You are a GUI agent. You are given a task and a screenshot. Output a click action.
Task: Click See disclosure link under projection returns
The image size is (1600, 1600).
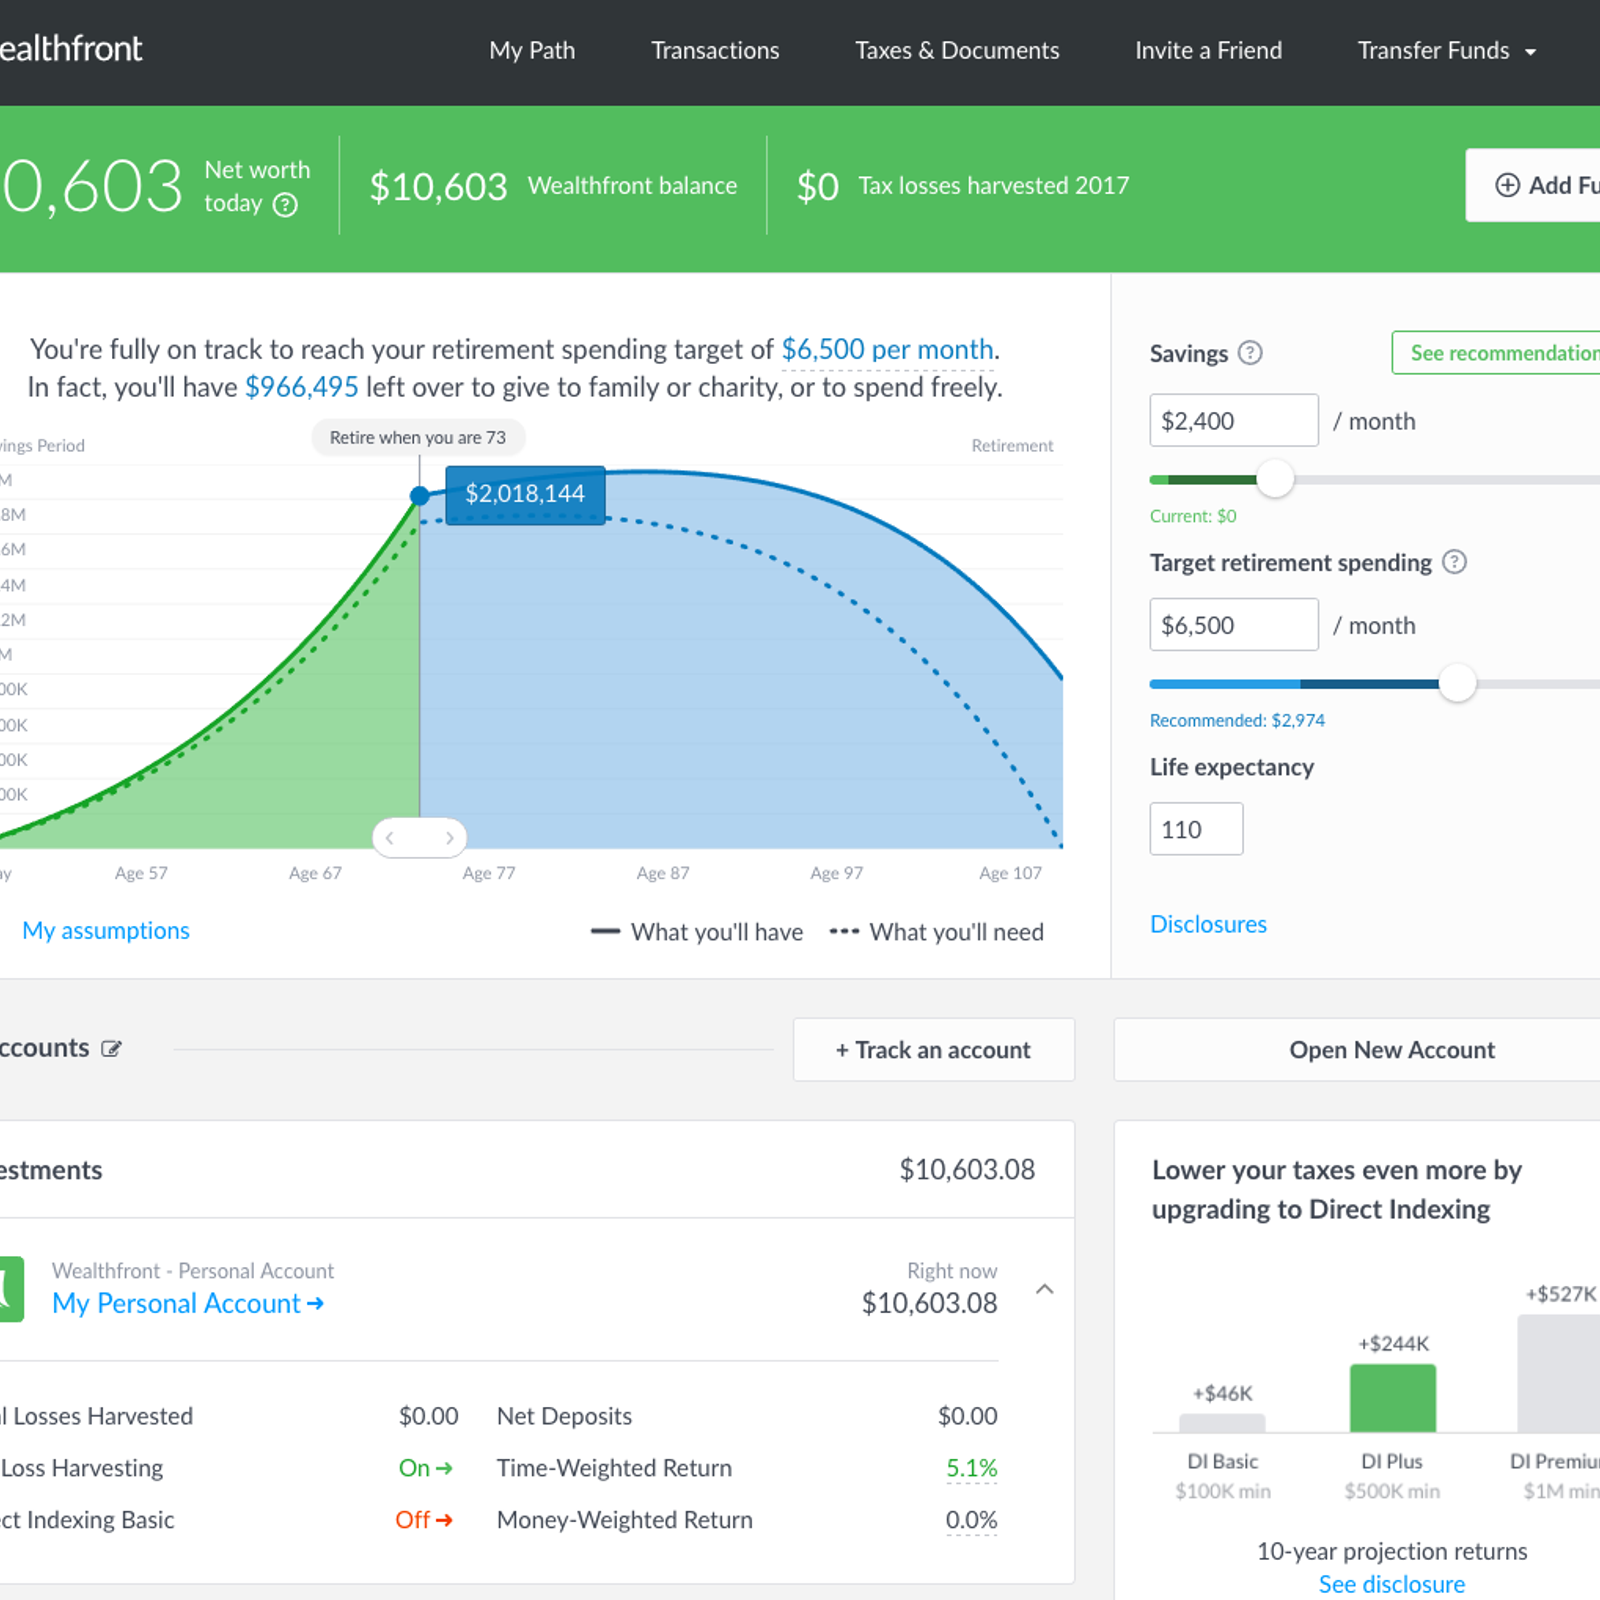[1391, 1584]
